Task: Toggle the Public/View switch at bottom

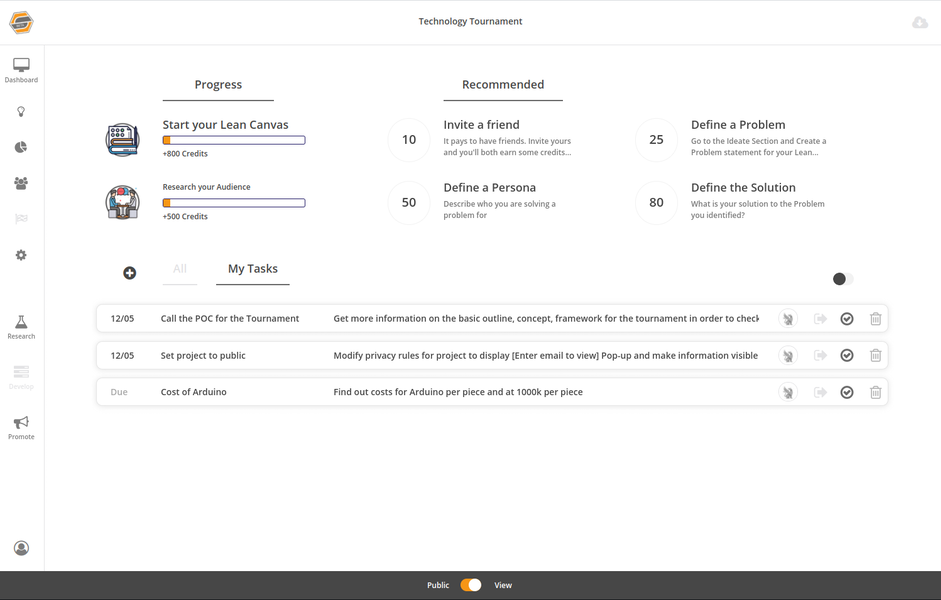Action: pos(470,585)
